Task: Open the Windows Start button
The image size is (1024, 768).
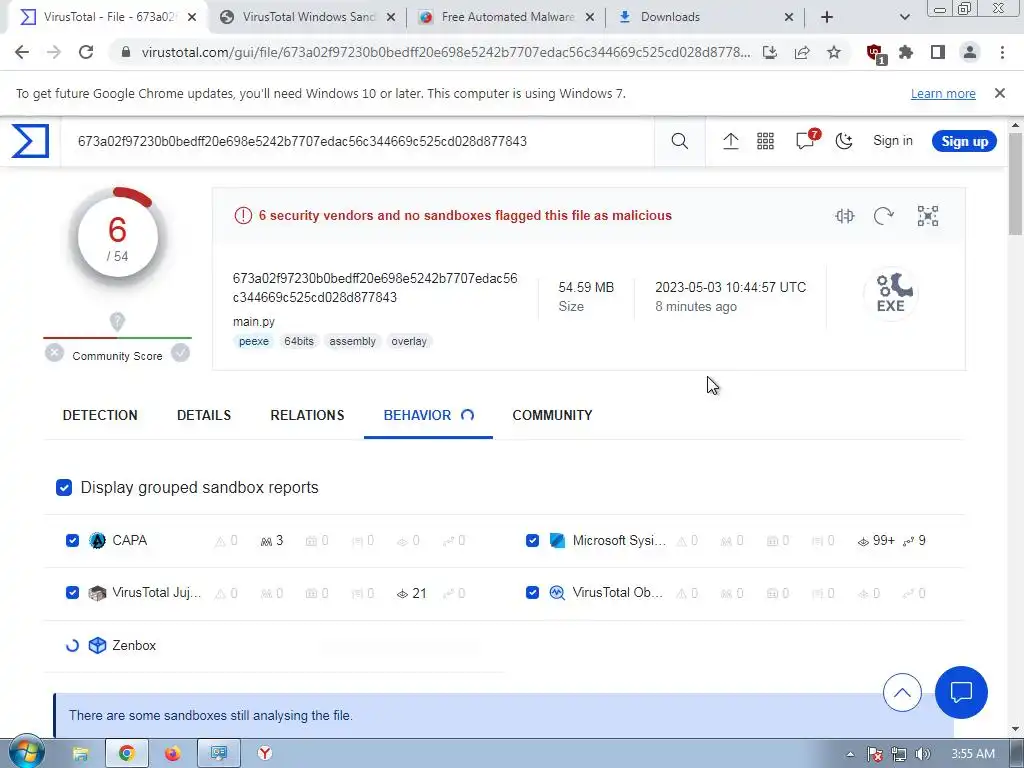Action: point(26,753)
